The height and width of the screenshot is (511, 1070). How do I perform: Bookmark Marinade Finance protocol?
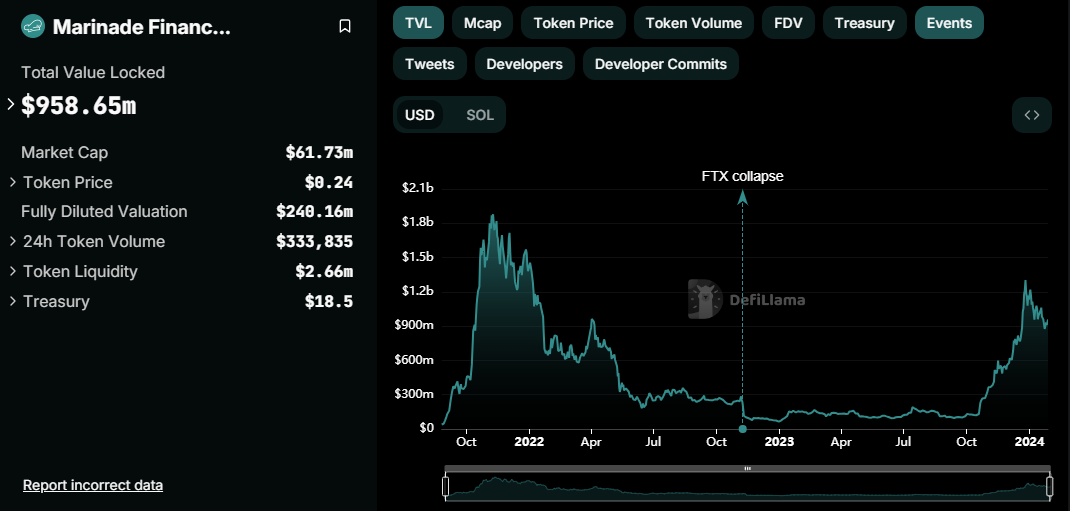point(345,27)
